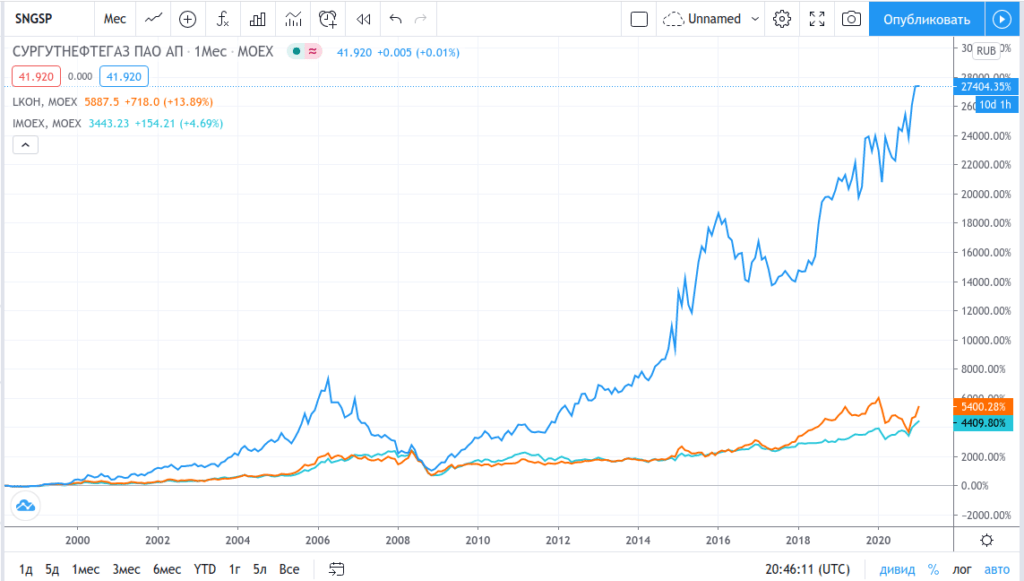Undo the last chart action

click(x=395, y=18)
